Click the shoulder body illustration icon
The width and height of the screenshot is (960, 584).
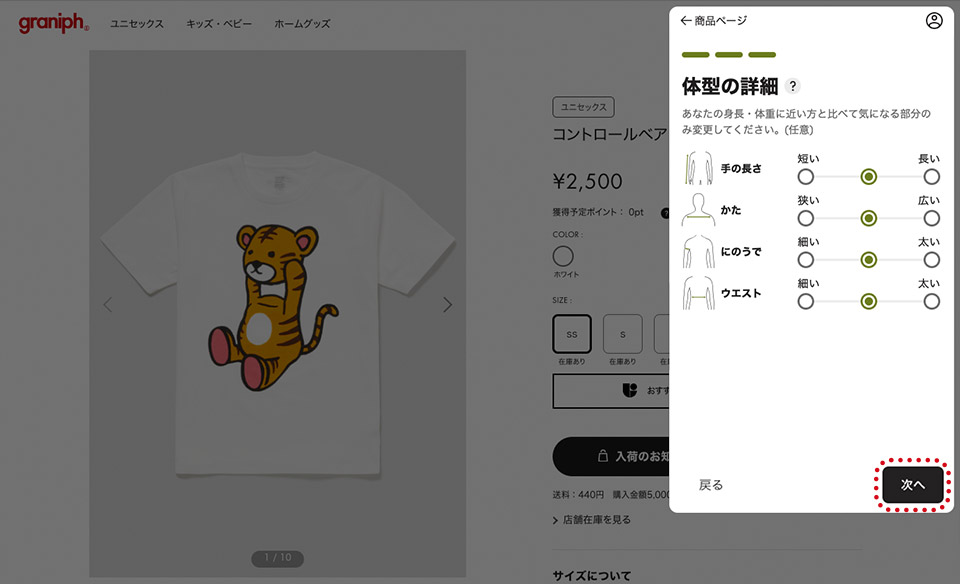click(699, 210)
